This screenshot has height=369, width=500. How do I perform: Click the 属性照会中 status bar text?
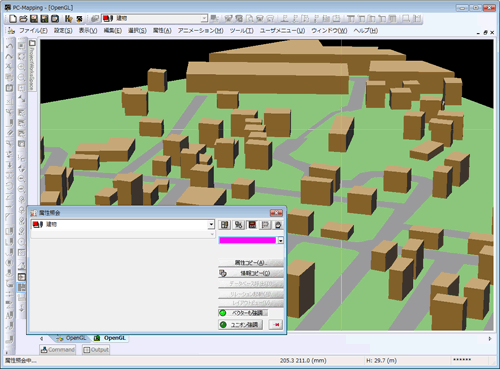20,361
